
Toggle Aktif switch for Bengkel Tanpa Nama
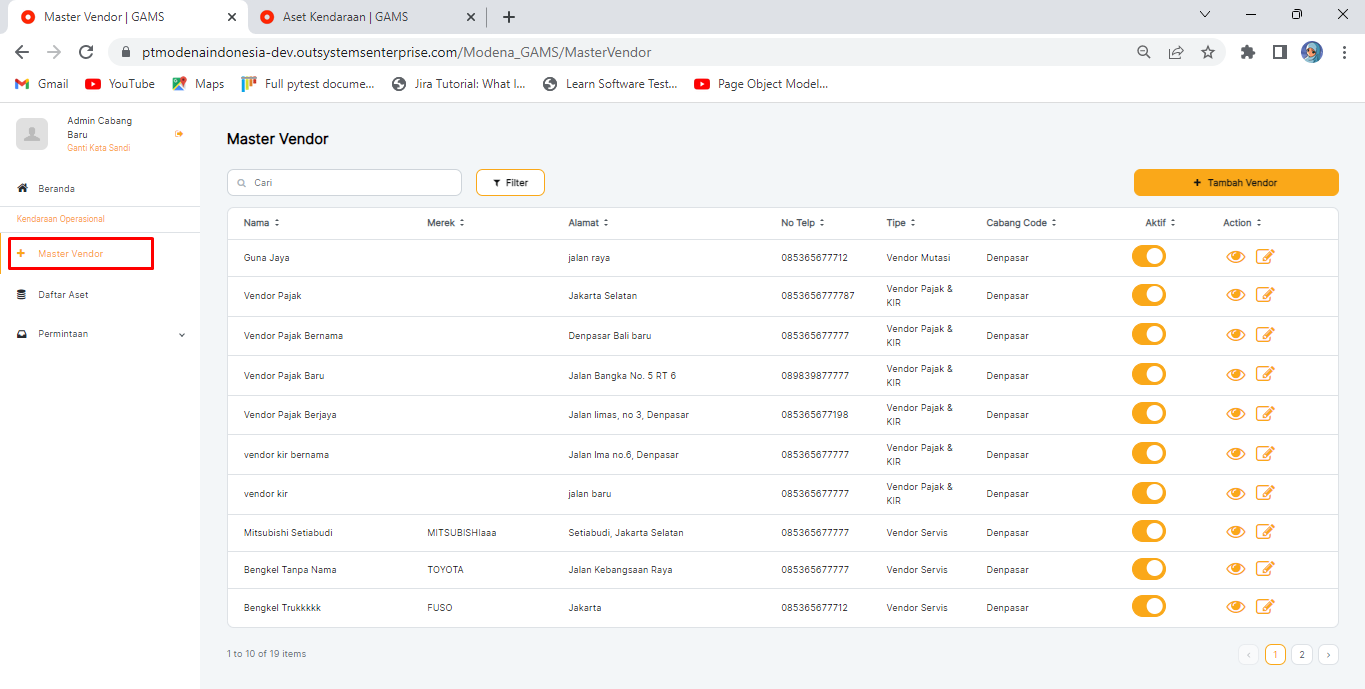pyautogui.click(x=1148, y=569)
